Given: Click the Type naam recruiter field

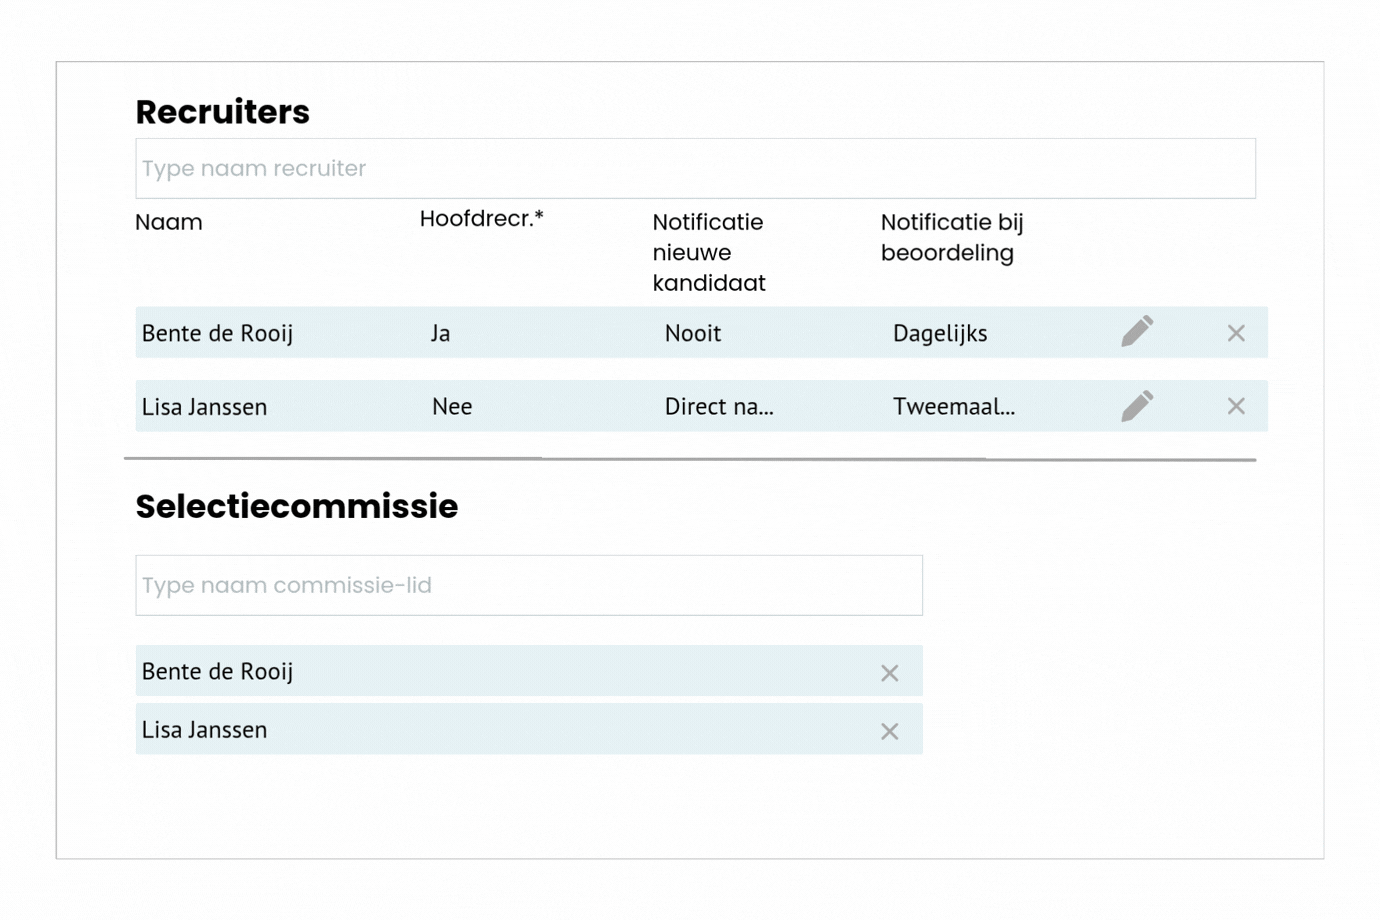Looking at the screenshot, I should [695, 168].
